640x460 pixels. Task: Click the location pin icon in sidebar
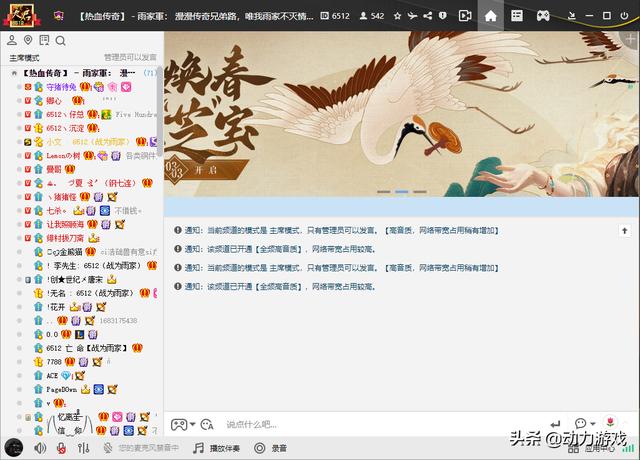point(28,40)
